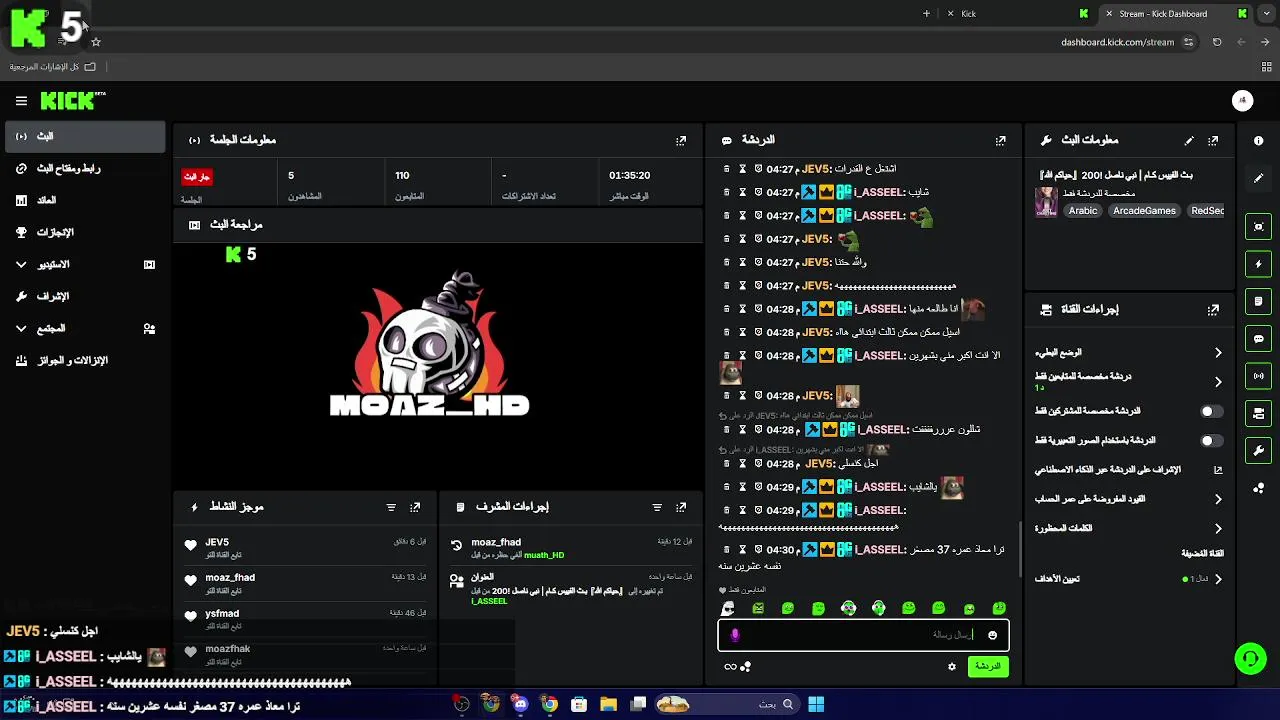Open Drops and rewards sidebar item

85,361
